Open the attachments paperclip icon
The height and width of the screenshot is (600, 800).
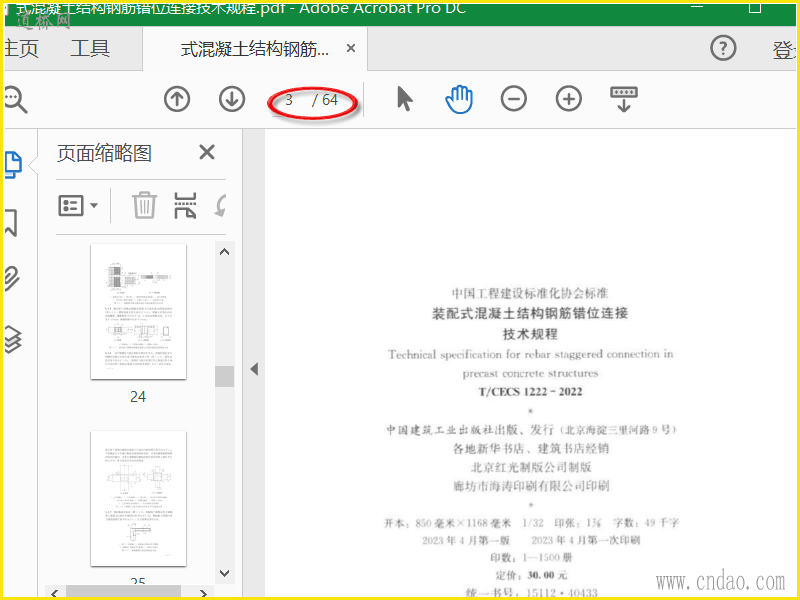click(12, 279)
